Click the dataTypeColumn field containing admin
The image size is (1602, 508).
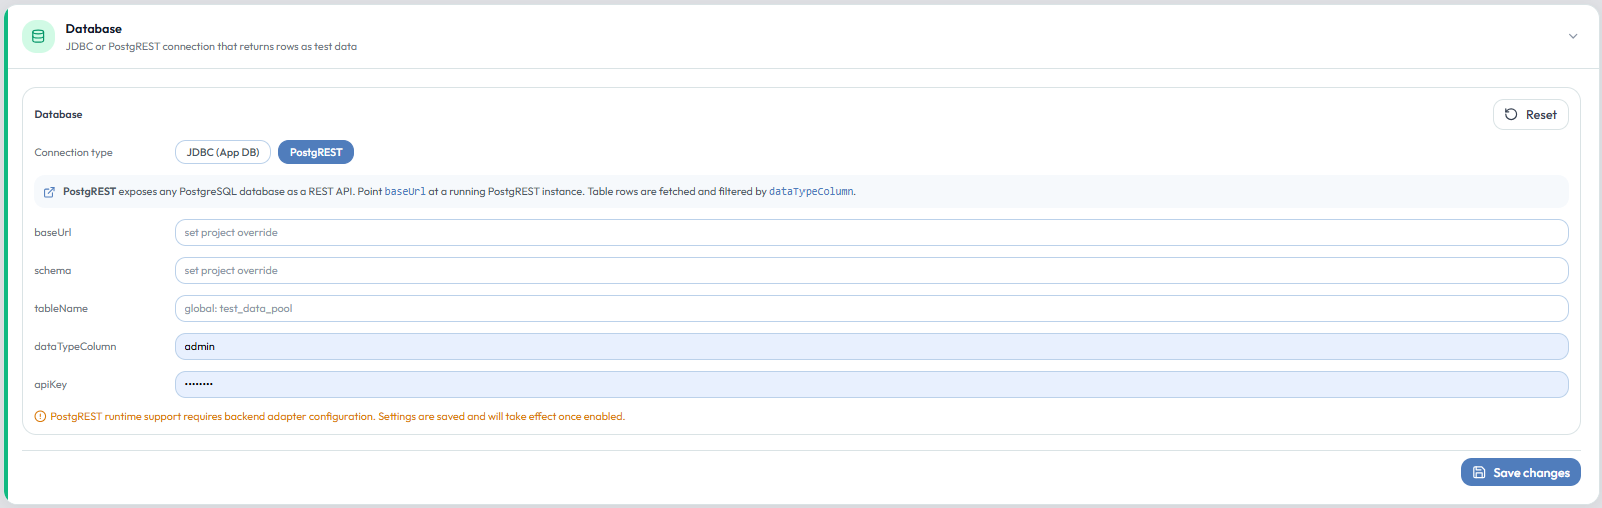coord(871,347)
